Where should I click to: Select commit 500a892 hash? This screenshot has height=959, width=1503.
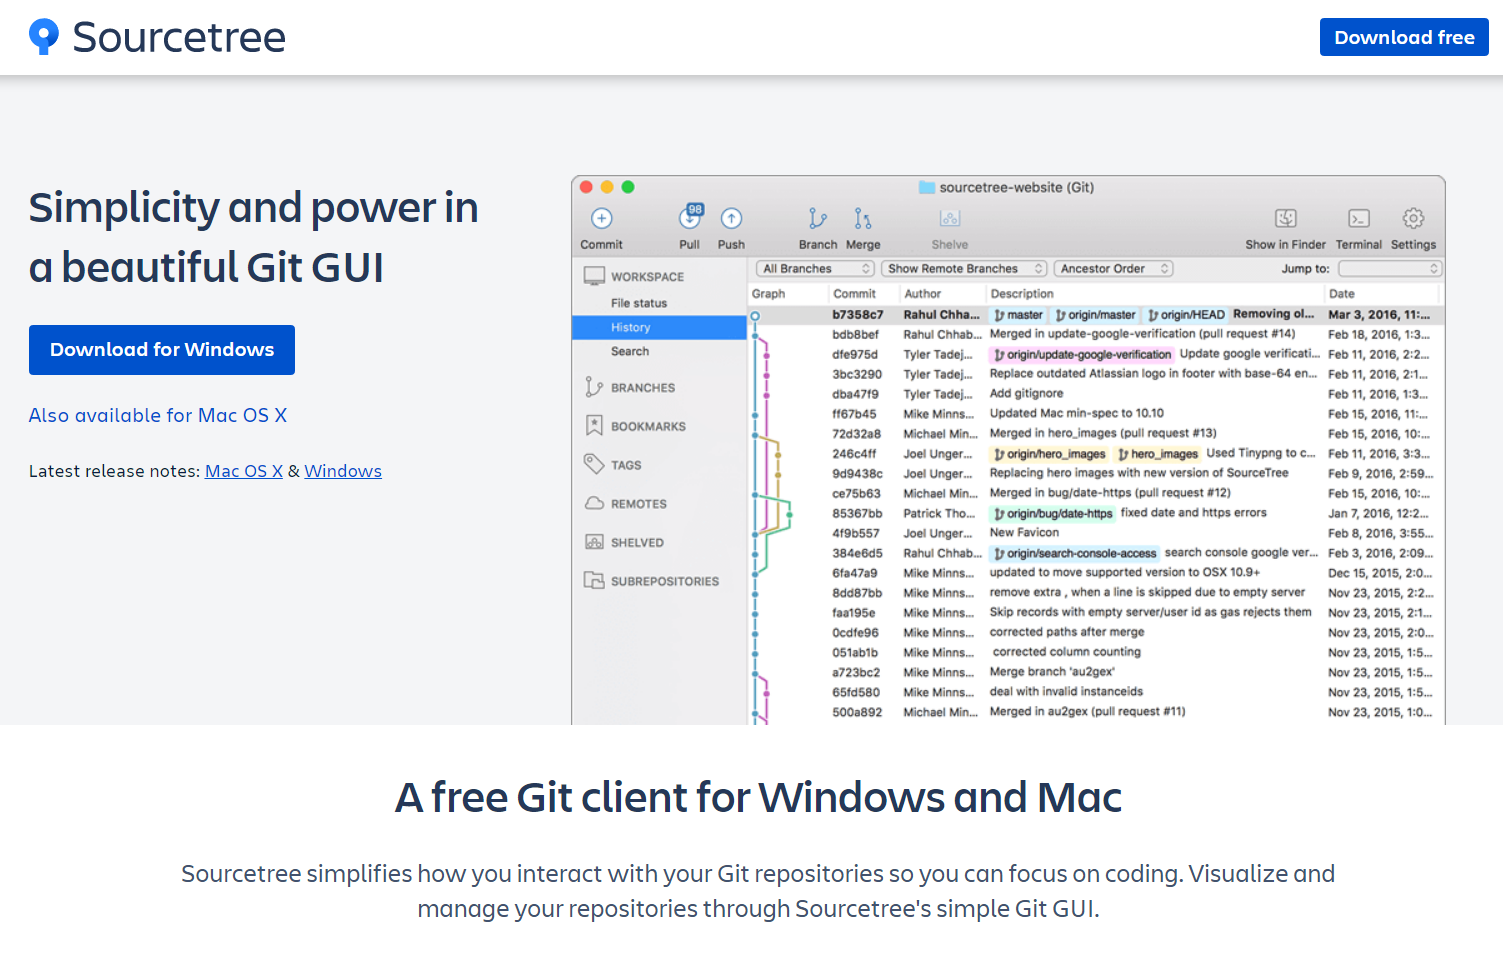857,712
